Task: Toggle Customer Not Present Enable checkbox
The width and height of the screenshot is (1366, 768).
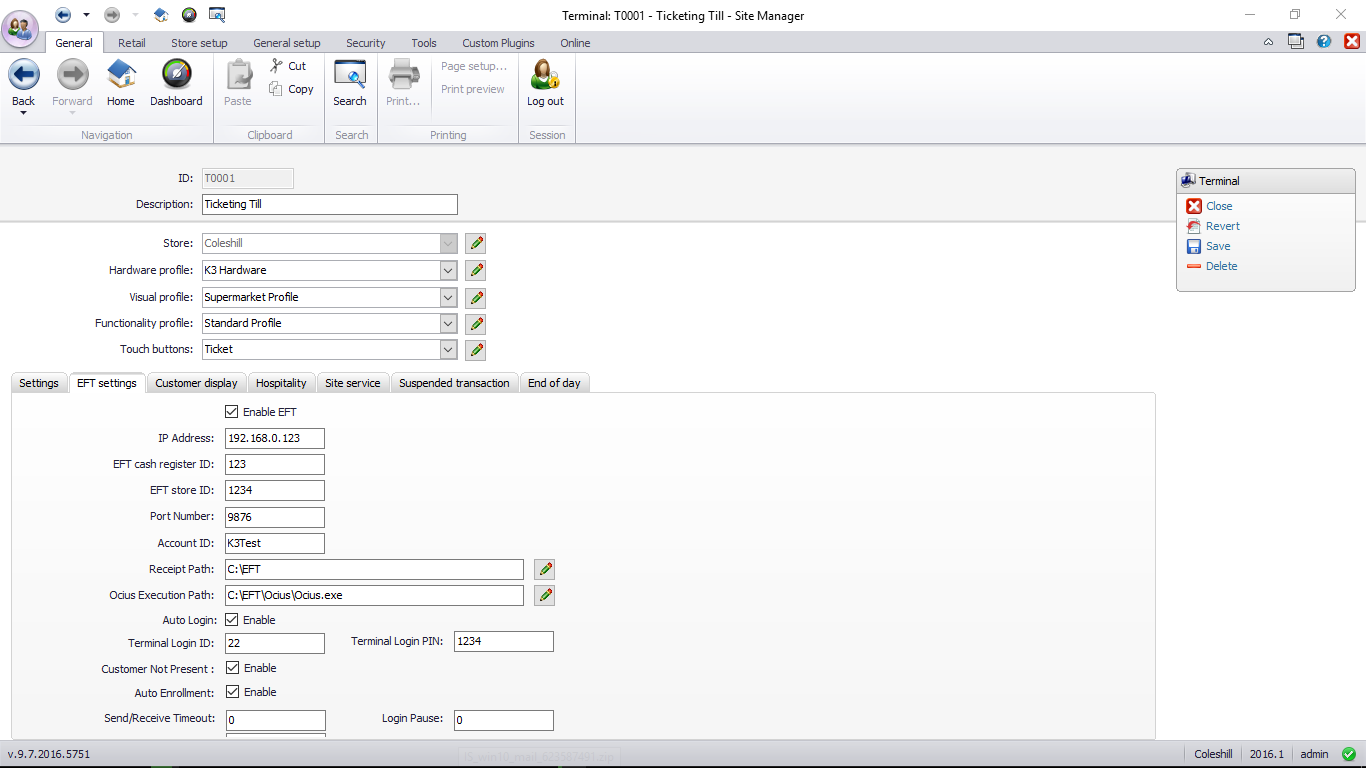Action: pyautogui.click(x=232, y=668)
